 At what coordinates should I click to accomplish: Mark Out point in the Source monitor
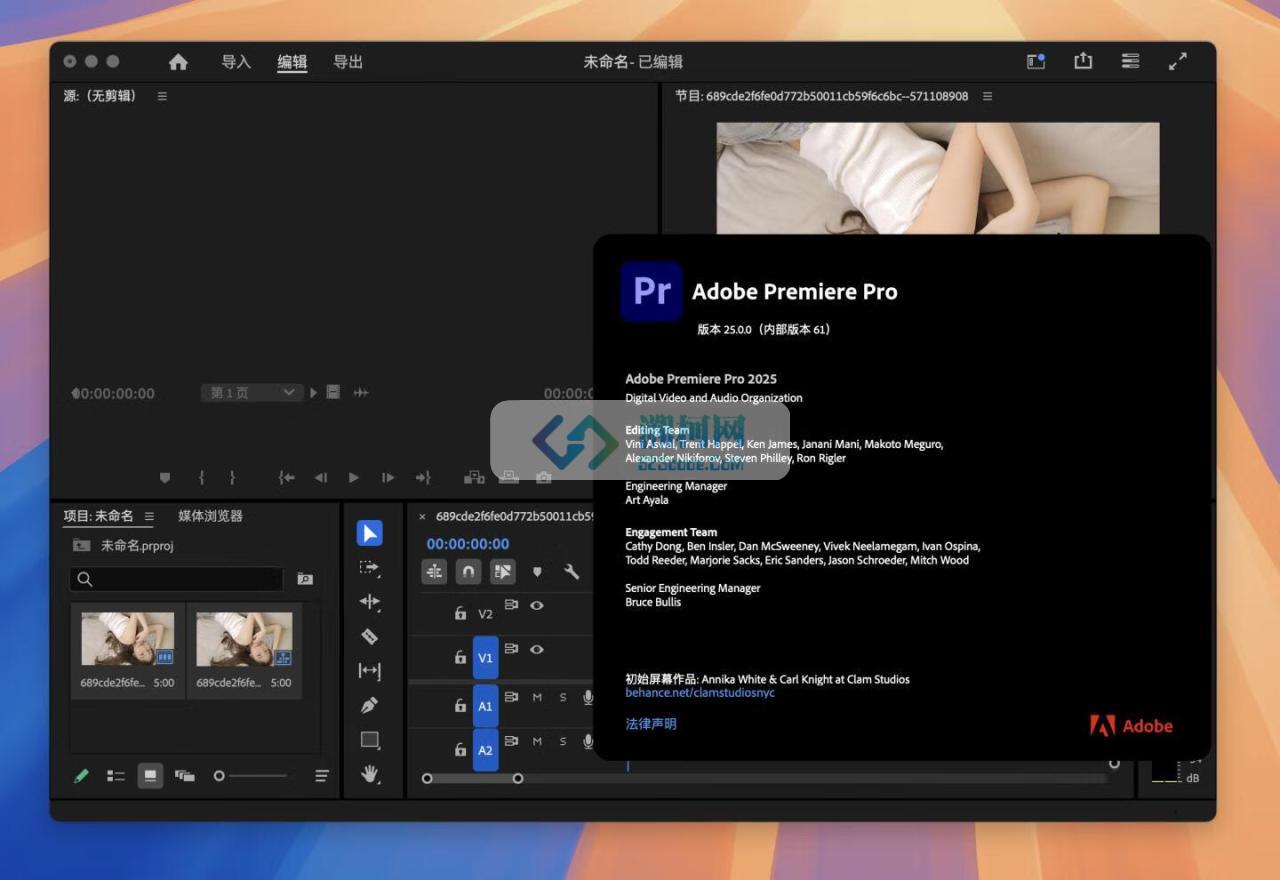coord(232,478)
